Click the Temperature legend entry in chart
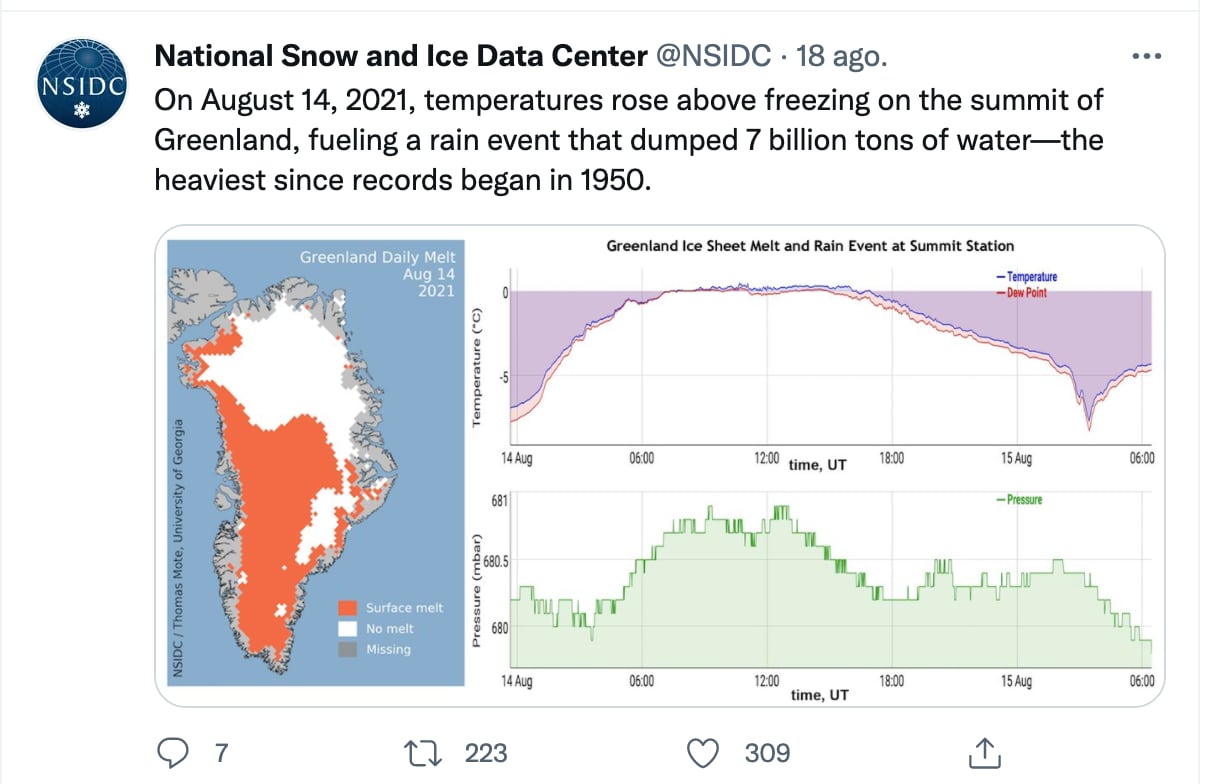Viewport: 1214px width, 784px height. pos(1030,277)
